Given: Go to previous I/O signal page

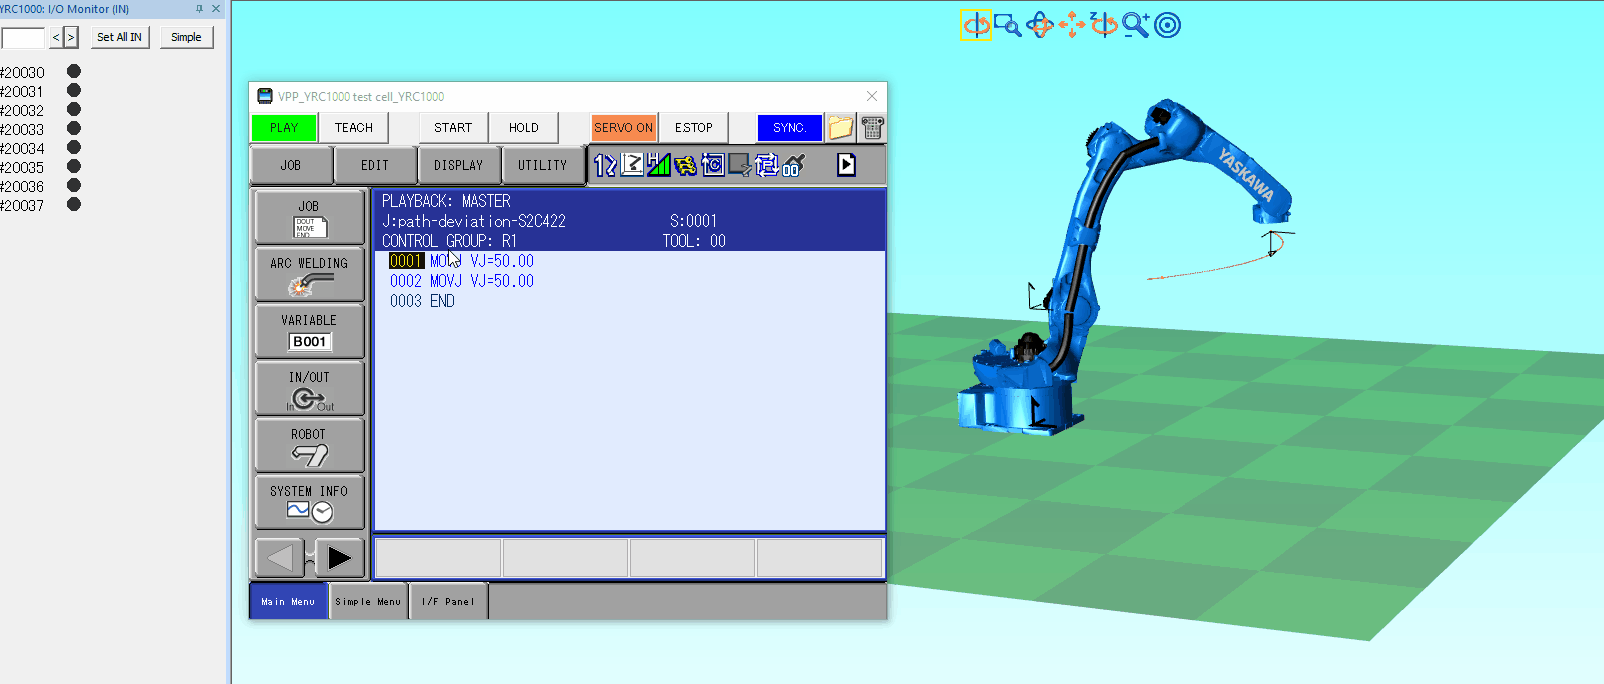Looking at the screenshot, I should coord(56,37).
